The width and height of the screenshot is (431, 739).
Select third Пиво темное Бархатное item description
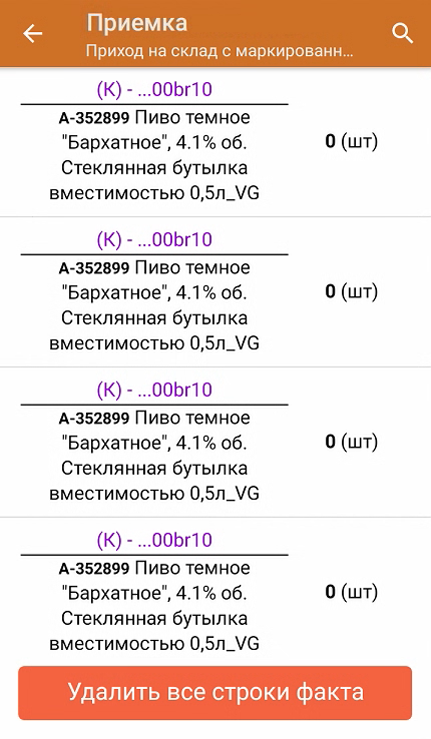(154, 456)
